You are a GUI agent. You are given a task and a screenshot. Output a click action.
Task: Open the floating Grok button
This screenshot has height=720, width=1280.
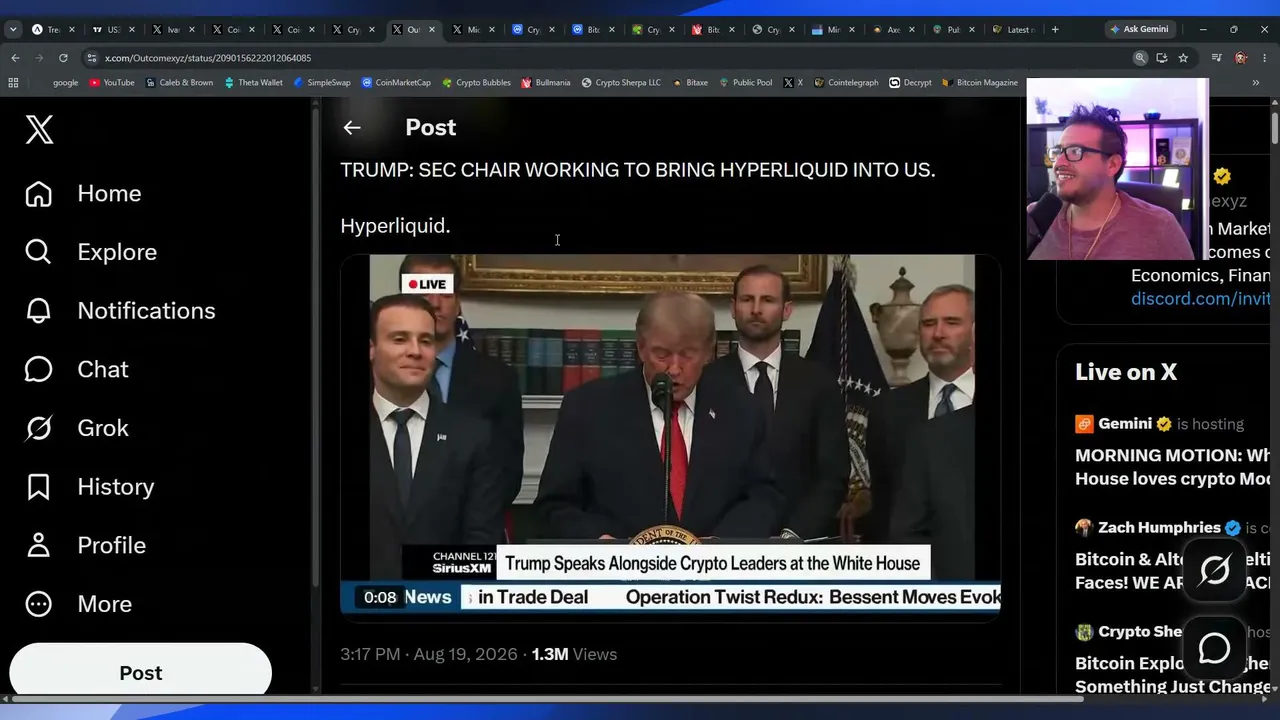pyautogui.click(x=1214, y=571)
